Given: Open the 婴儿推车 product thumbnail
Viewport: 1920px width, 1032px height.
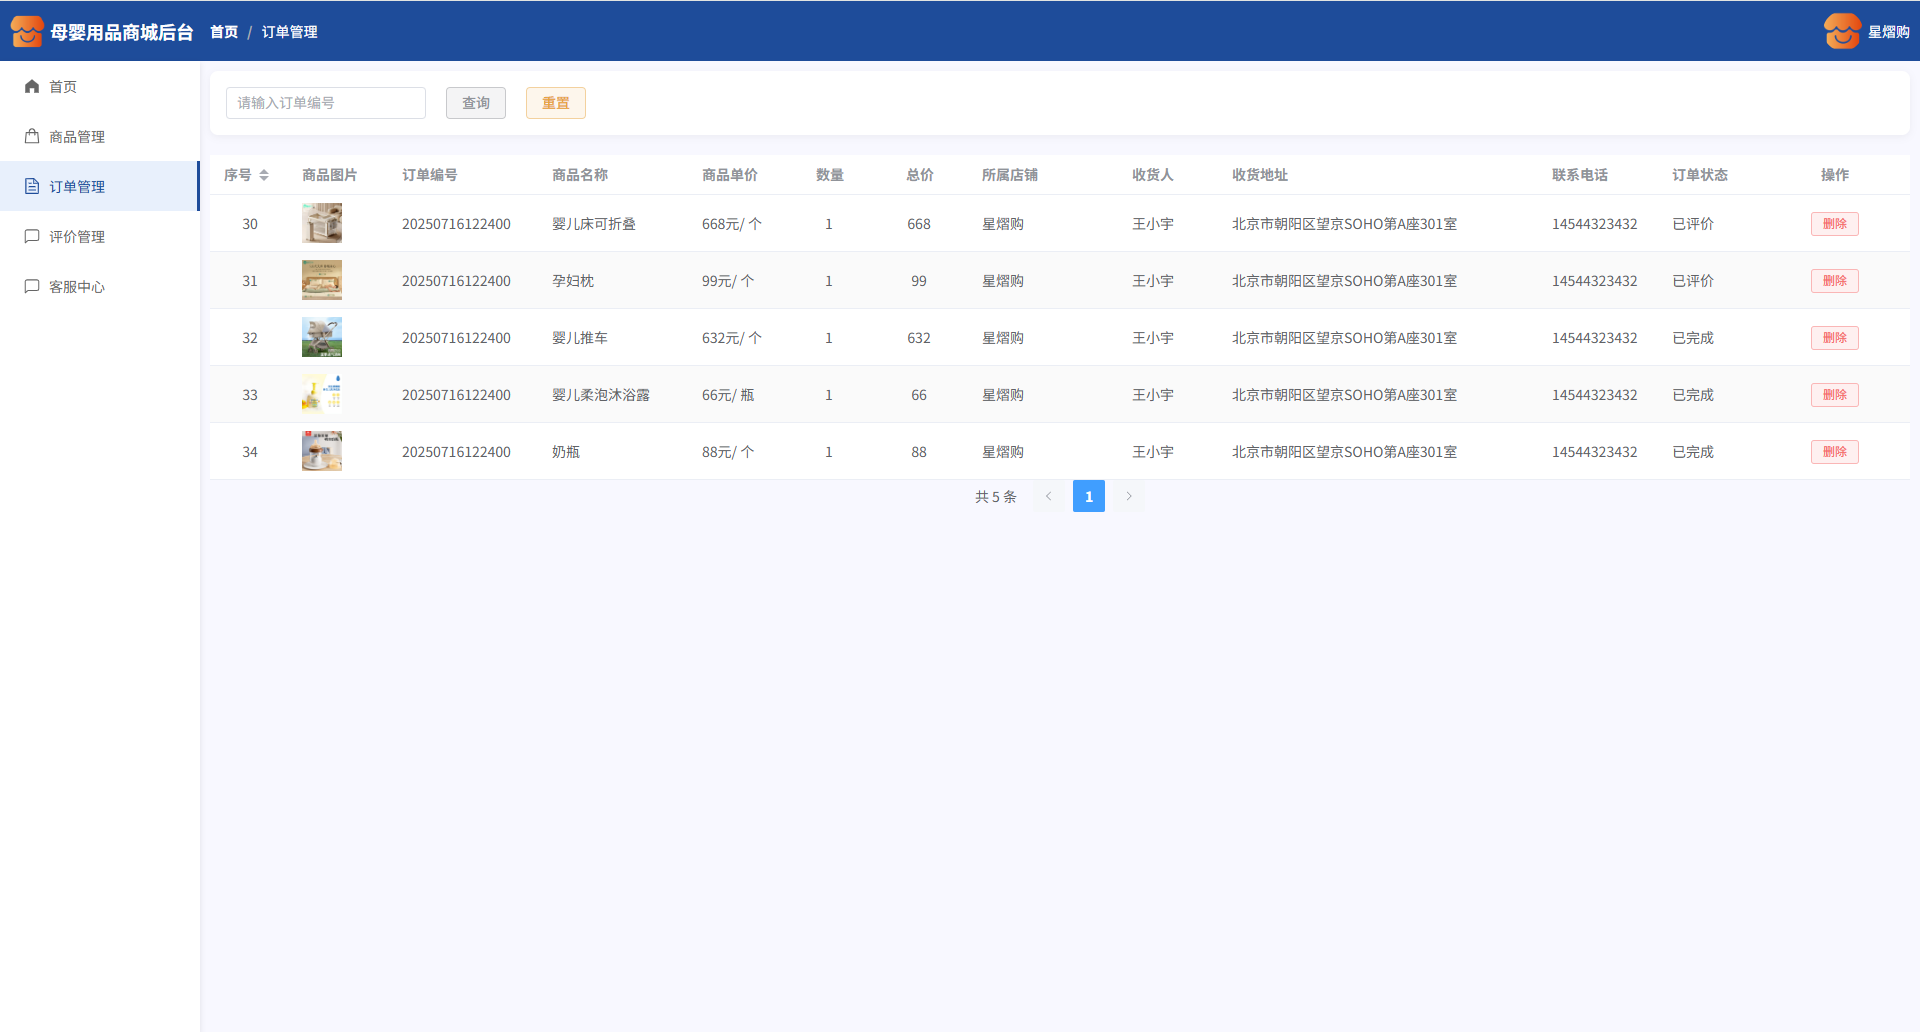Looking at the screenshot, I should 322,338.
